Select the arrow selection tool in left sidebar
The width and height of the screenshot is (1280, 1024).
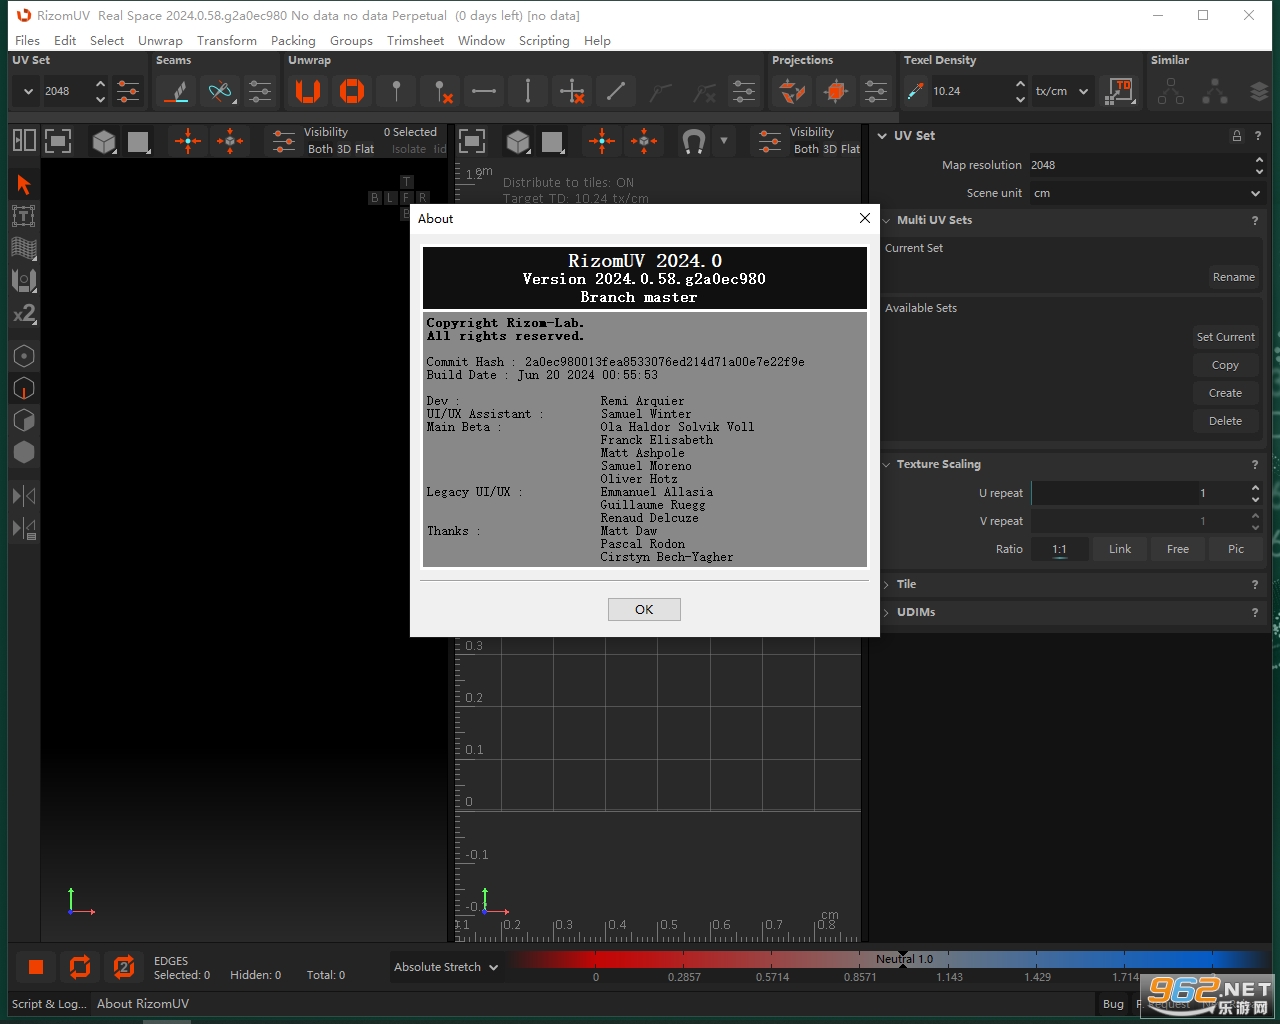click(24, 185)
